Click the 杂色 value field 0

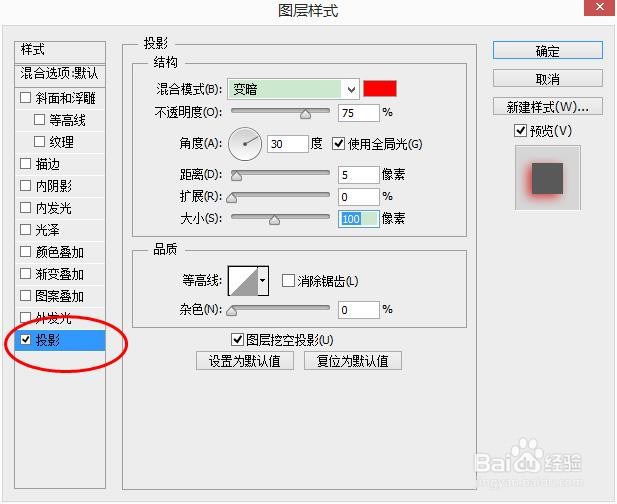(358, 310)
